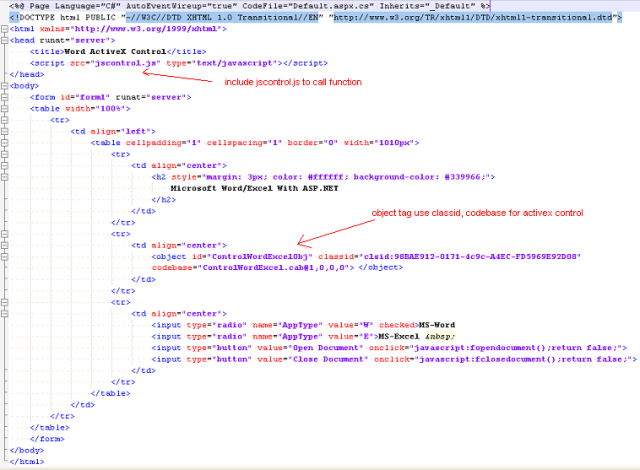The width and height of the screenshot is (640, 470).
Task: Collapse the head runat server outlining marker
Action: click(4, 40)
